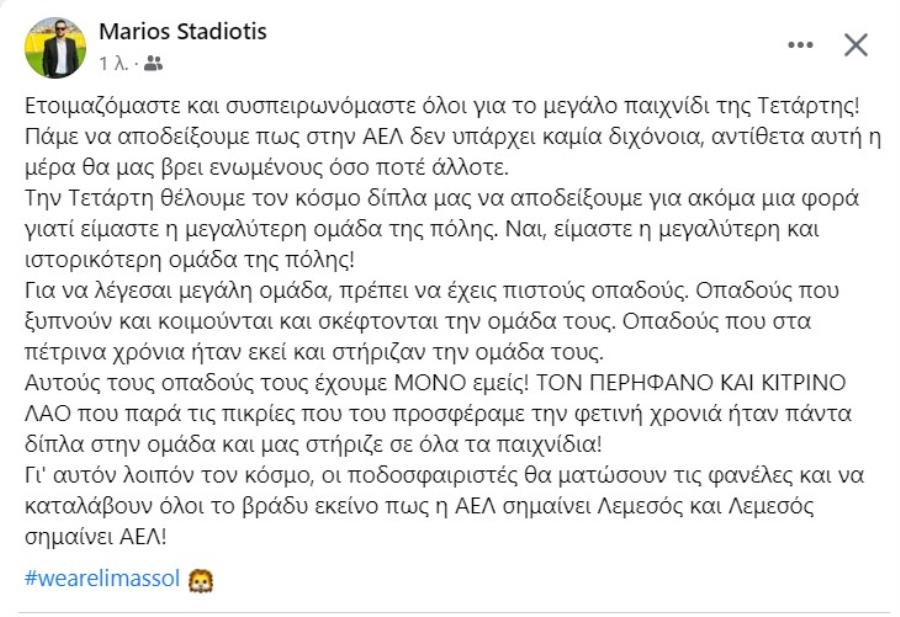This screenshot has width=900, height=617.
Task: Open the three-dot post options menu
Action: 801,45
